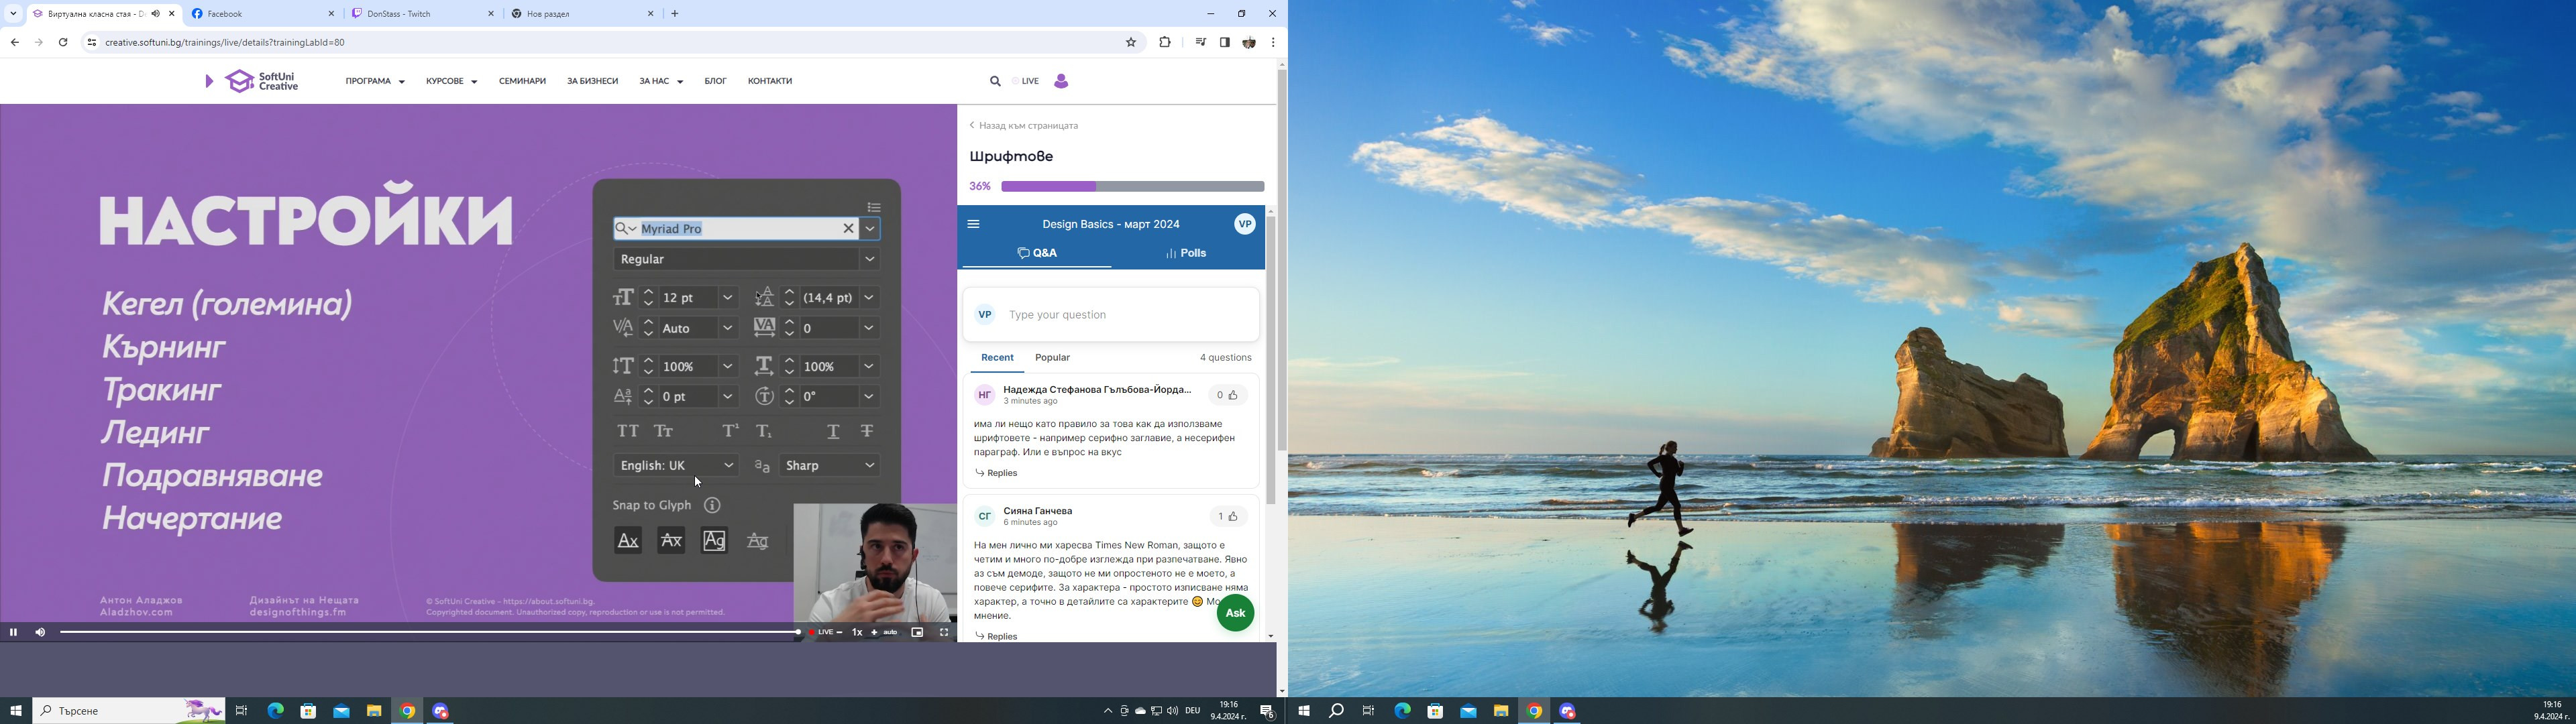The width and height of the screenshot is (2576, 724).
Task: Click the video progress seek bar
Action: (x=430, y=632)
